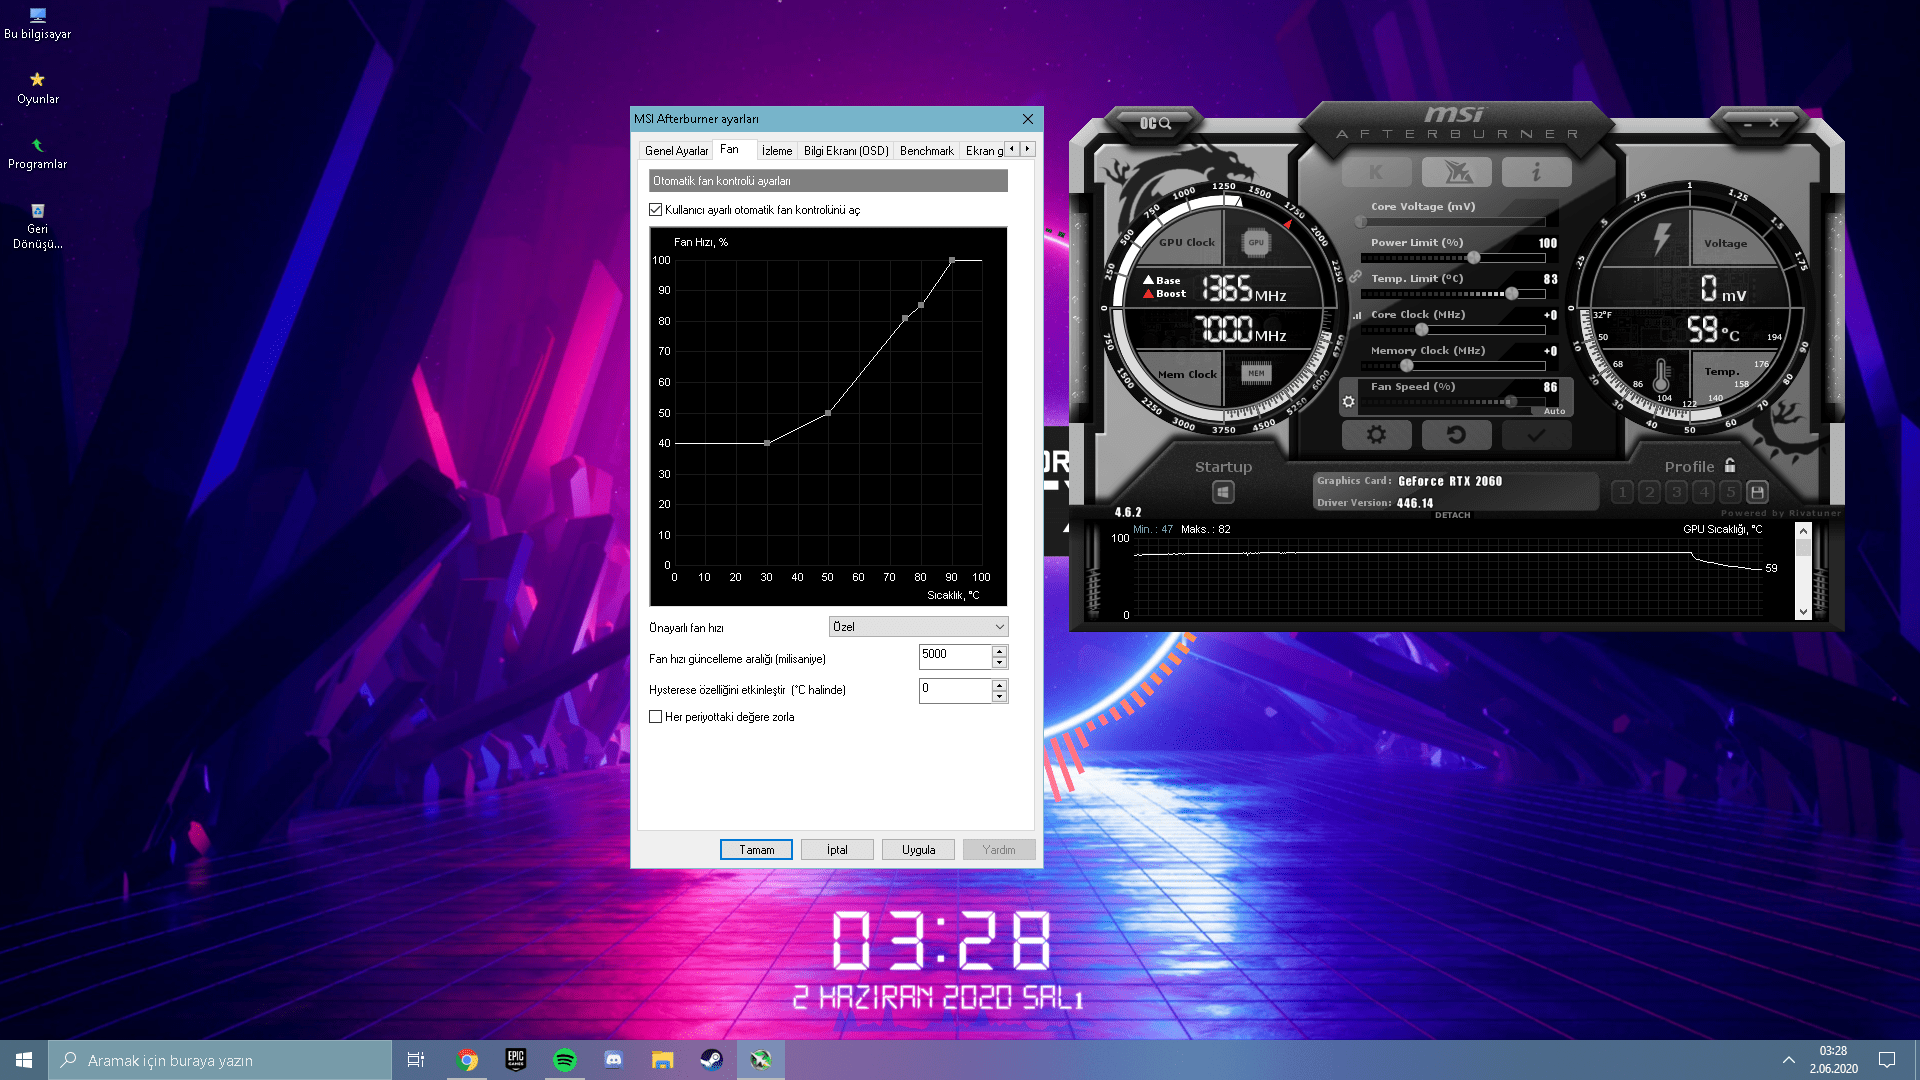This screenshot has width=1920, height=1080.
Task: Open Afterburner settings gear button
Action: click(1376, 435)
